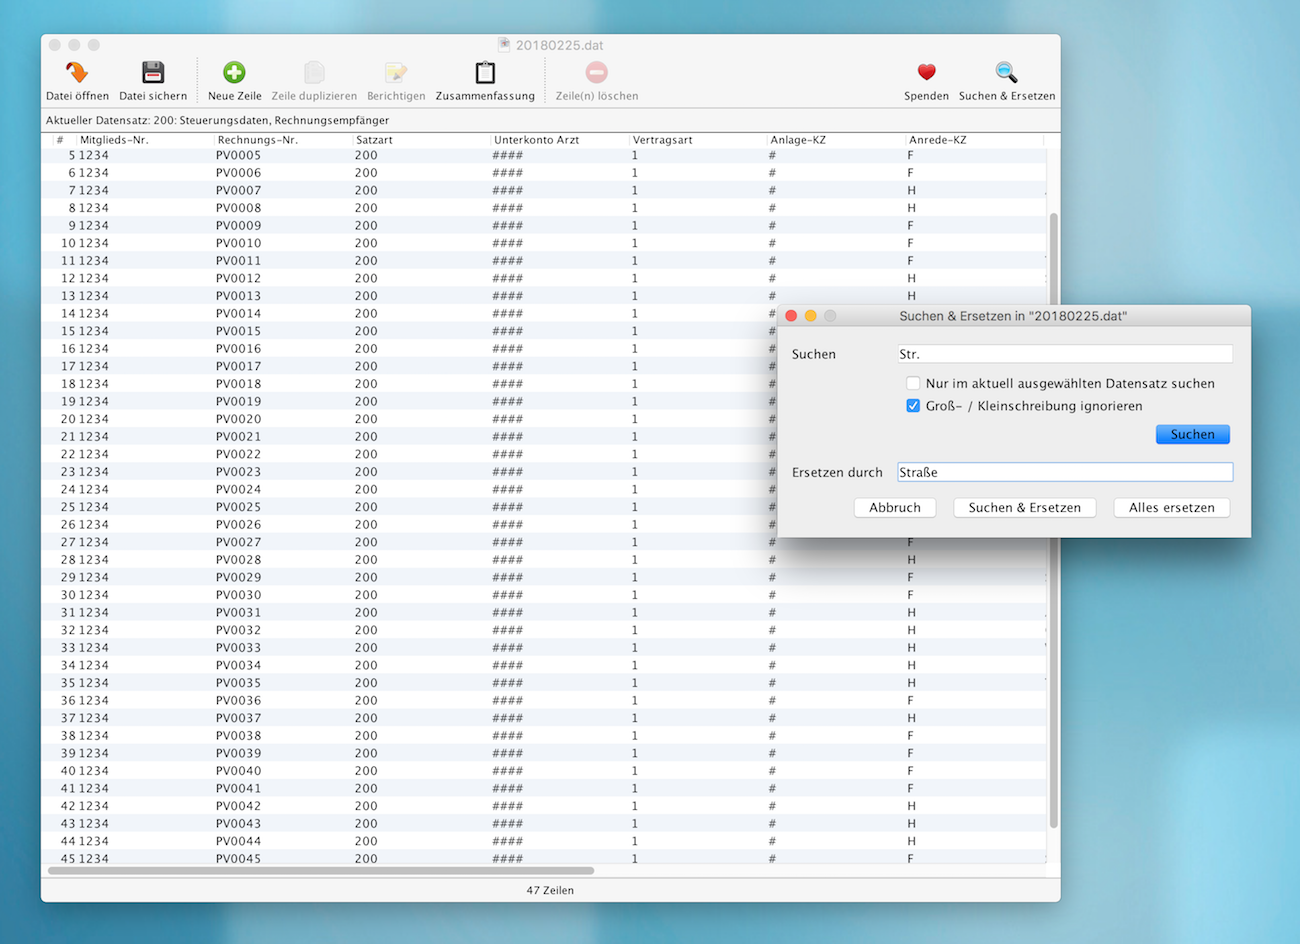Click the Mitglieds-Nr. column header

(x=114, y=140)
